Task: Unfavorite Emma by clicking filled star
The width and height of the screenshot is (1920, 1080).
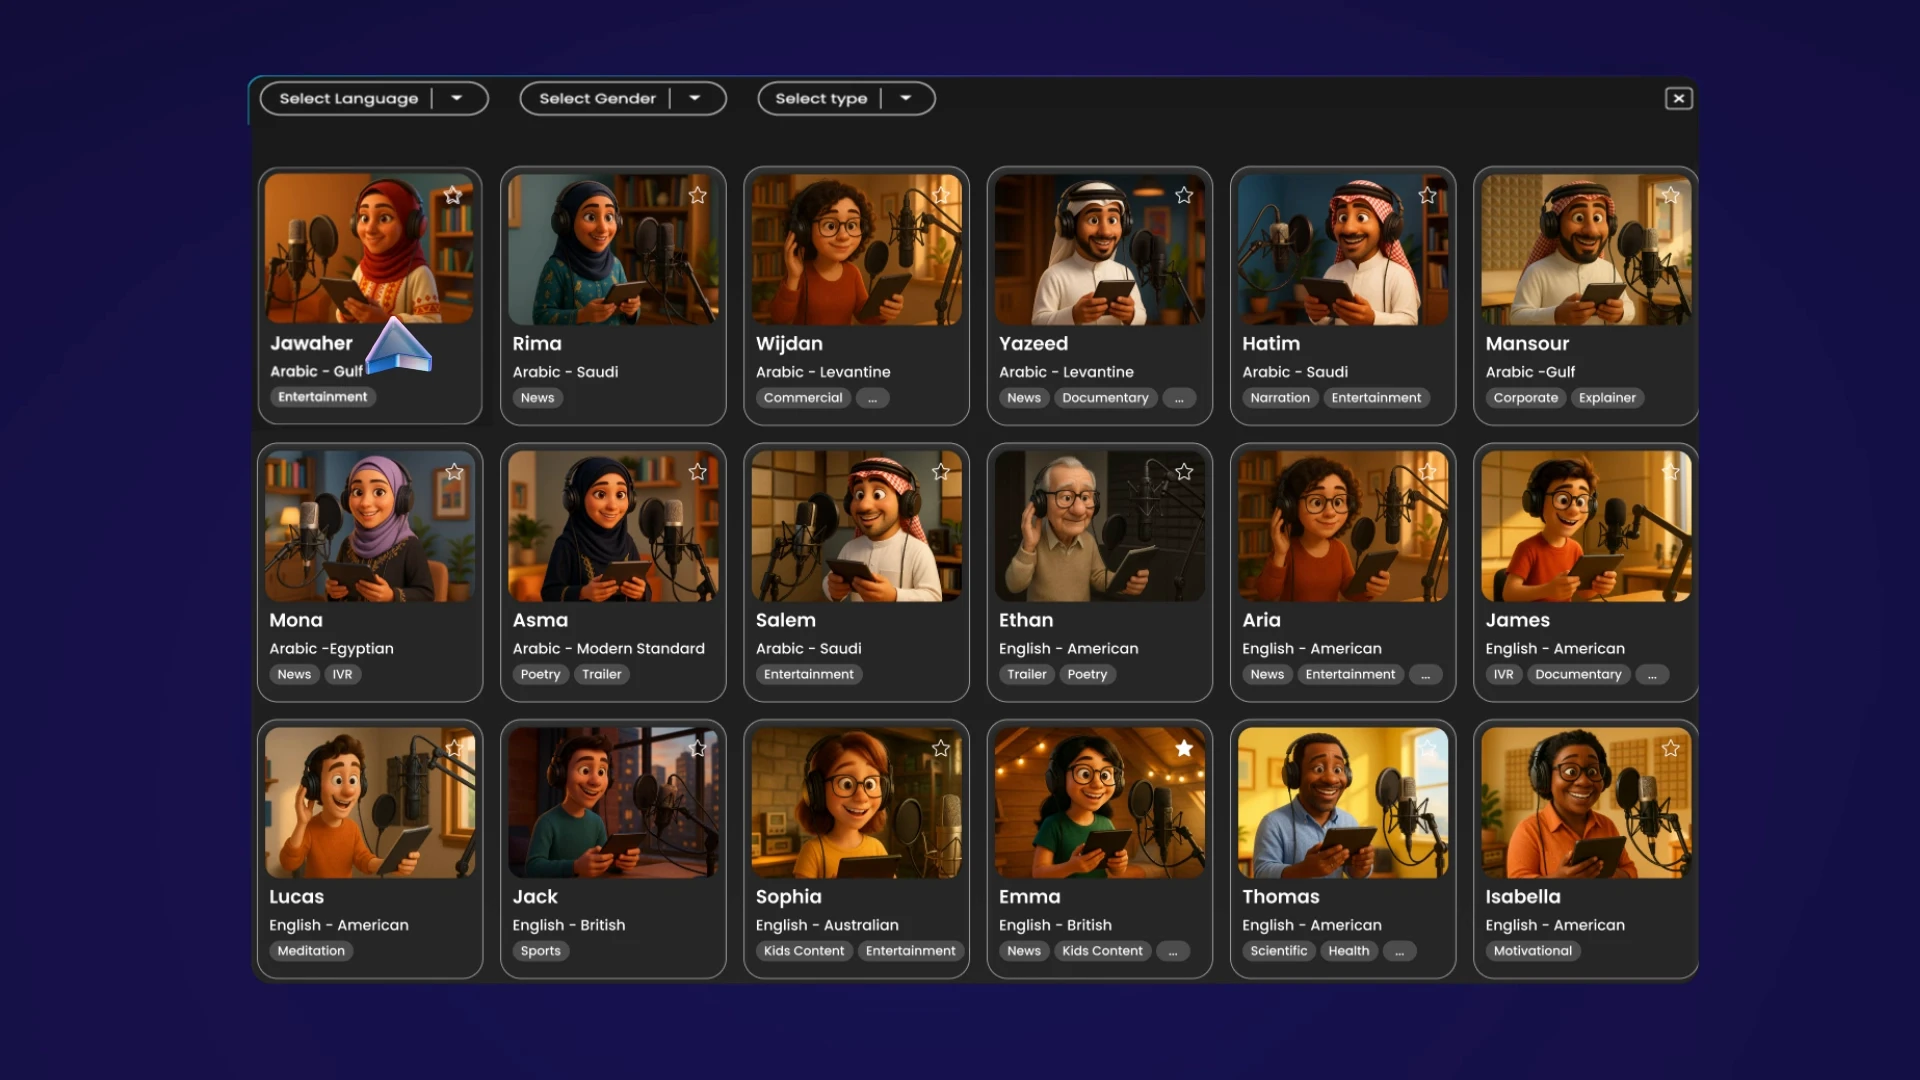Action: pos(1184,748)
